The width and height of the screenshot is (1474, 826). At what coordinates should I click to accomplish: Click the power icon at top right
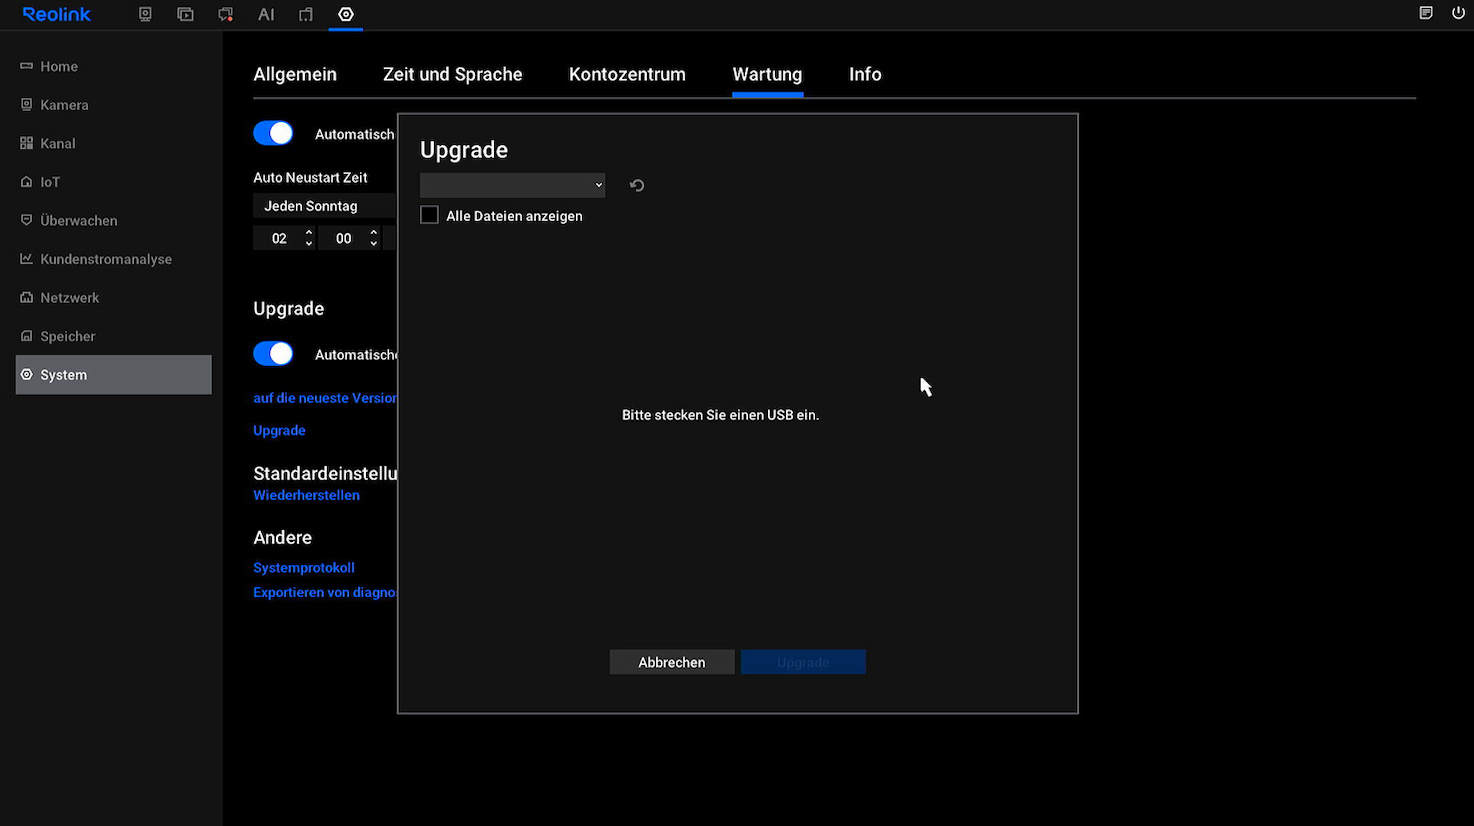coord(1458,13)
